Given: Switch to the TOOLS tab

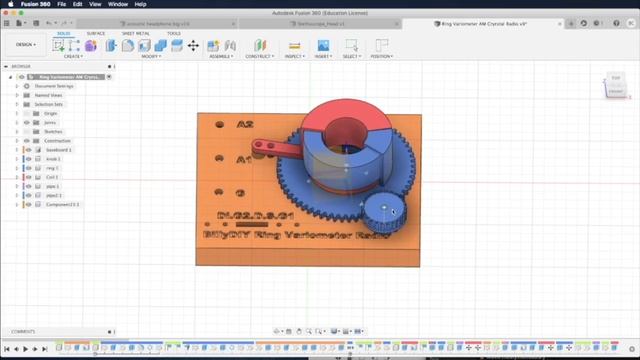Looking at the screenshot, I should pyautogui.click(x=173, y=33).
